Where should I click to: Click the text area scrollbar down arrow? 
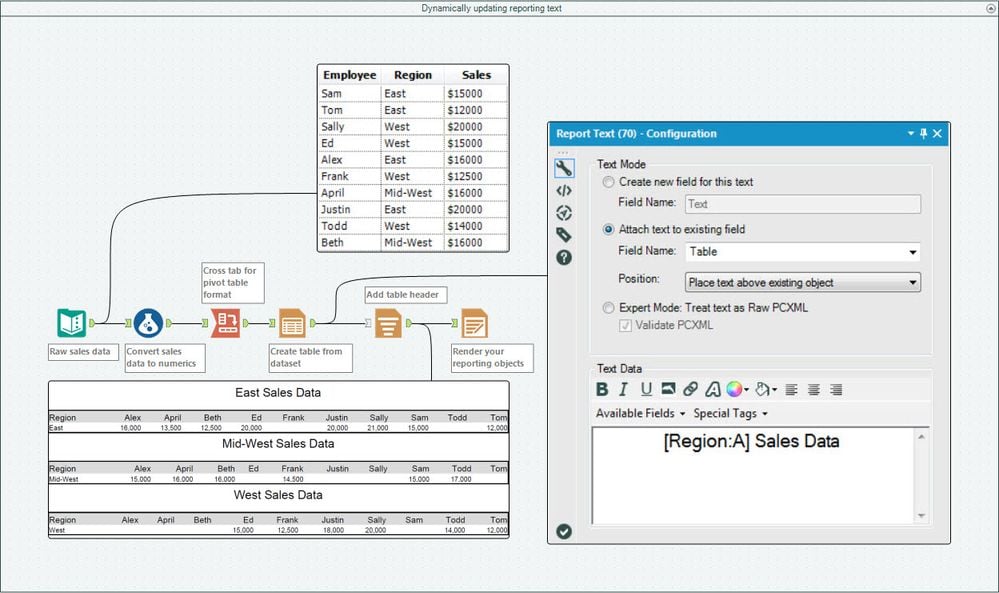click(921, 515)
